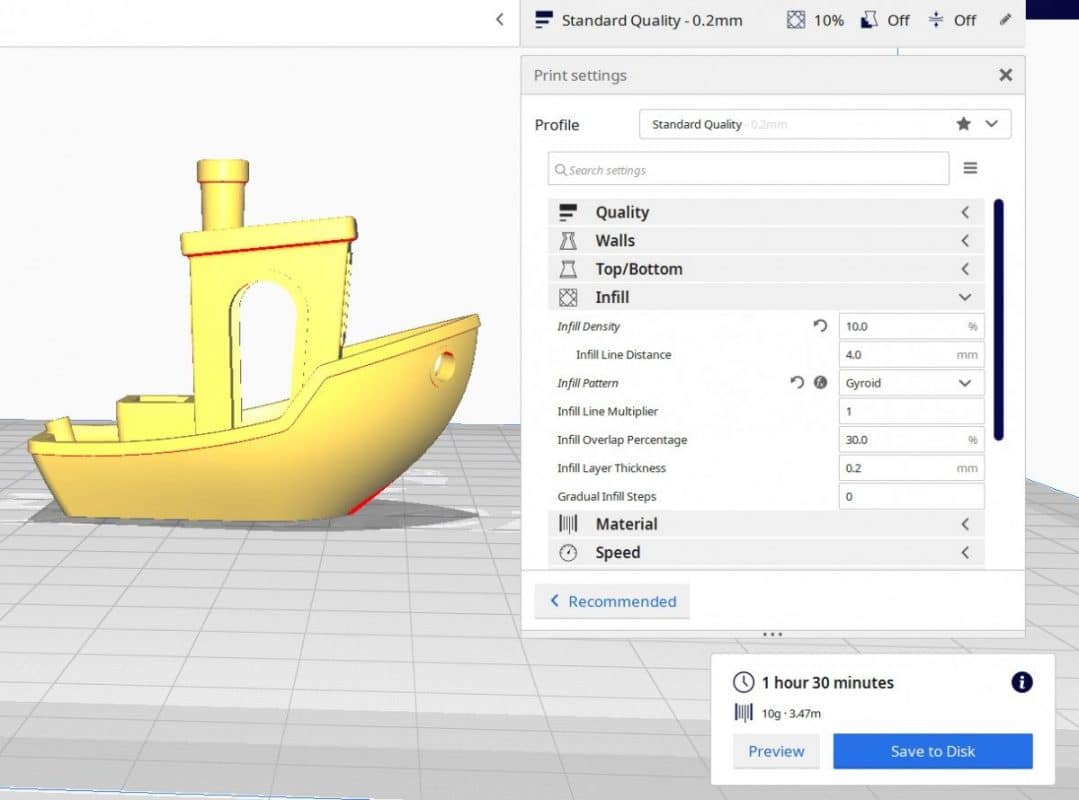This screenshot has width=1079, height=800.
Task: Collapse the Infill section chevron
Action: 965,297
